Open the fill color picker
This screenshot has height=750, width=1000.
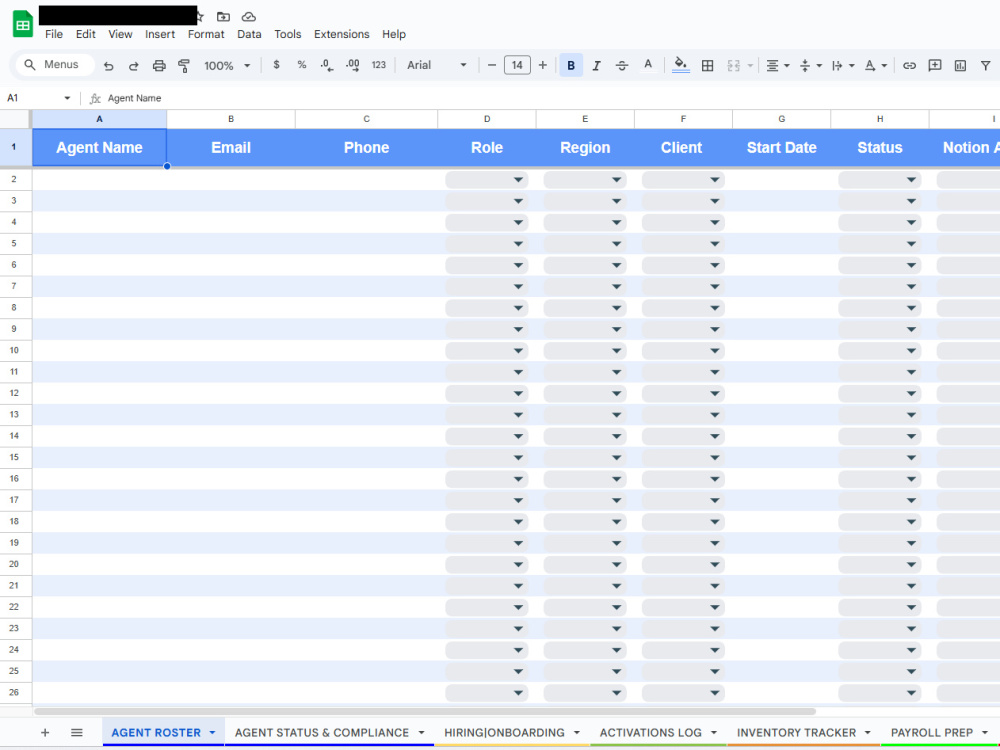[681, 65]
